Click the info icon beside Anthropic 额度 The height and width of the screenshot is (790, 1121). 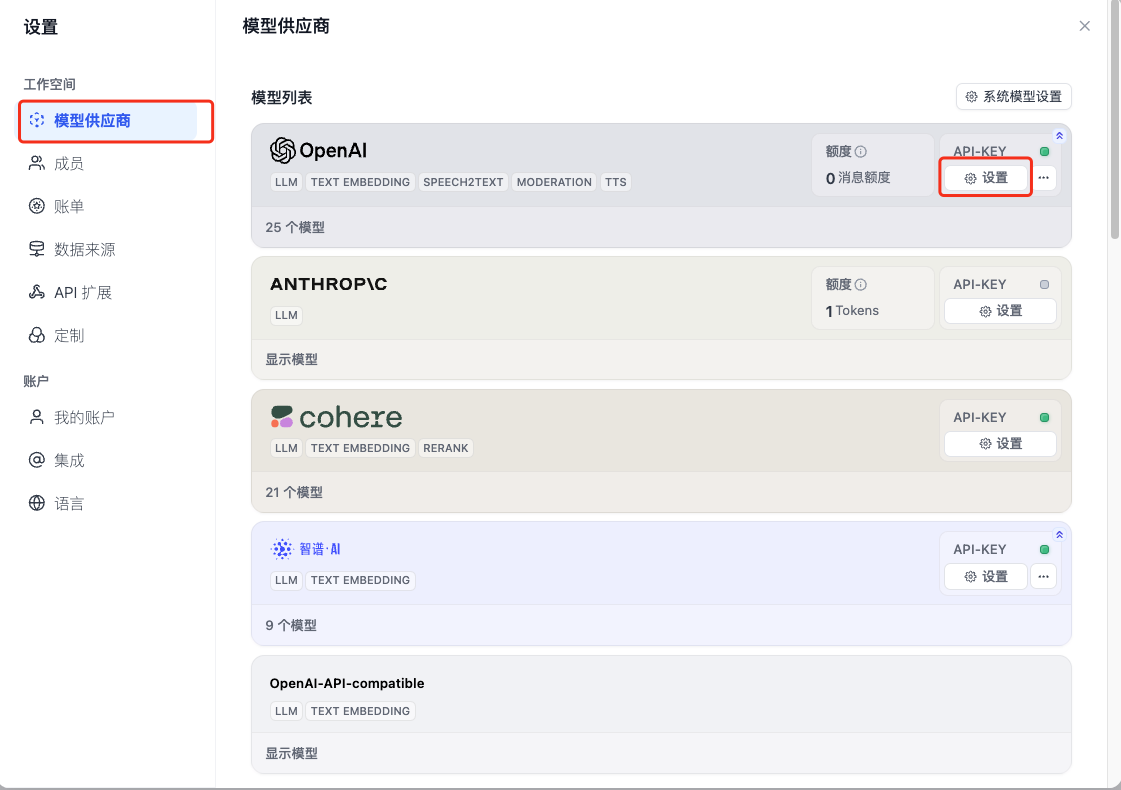[861, 285]
